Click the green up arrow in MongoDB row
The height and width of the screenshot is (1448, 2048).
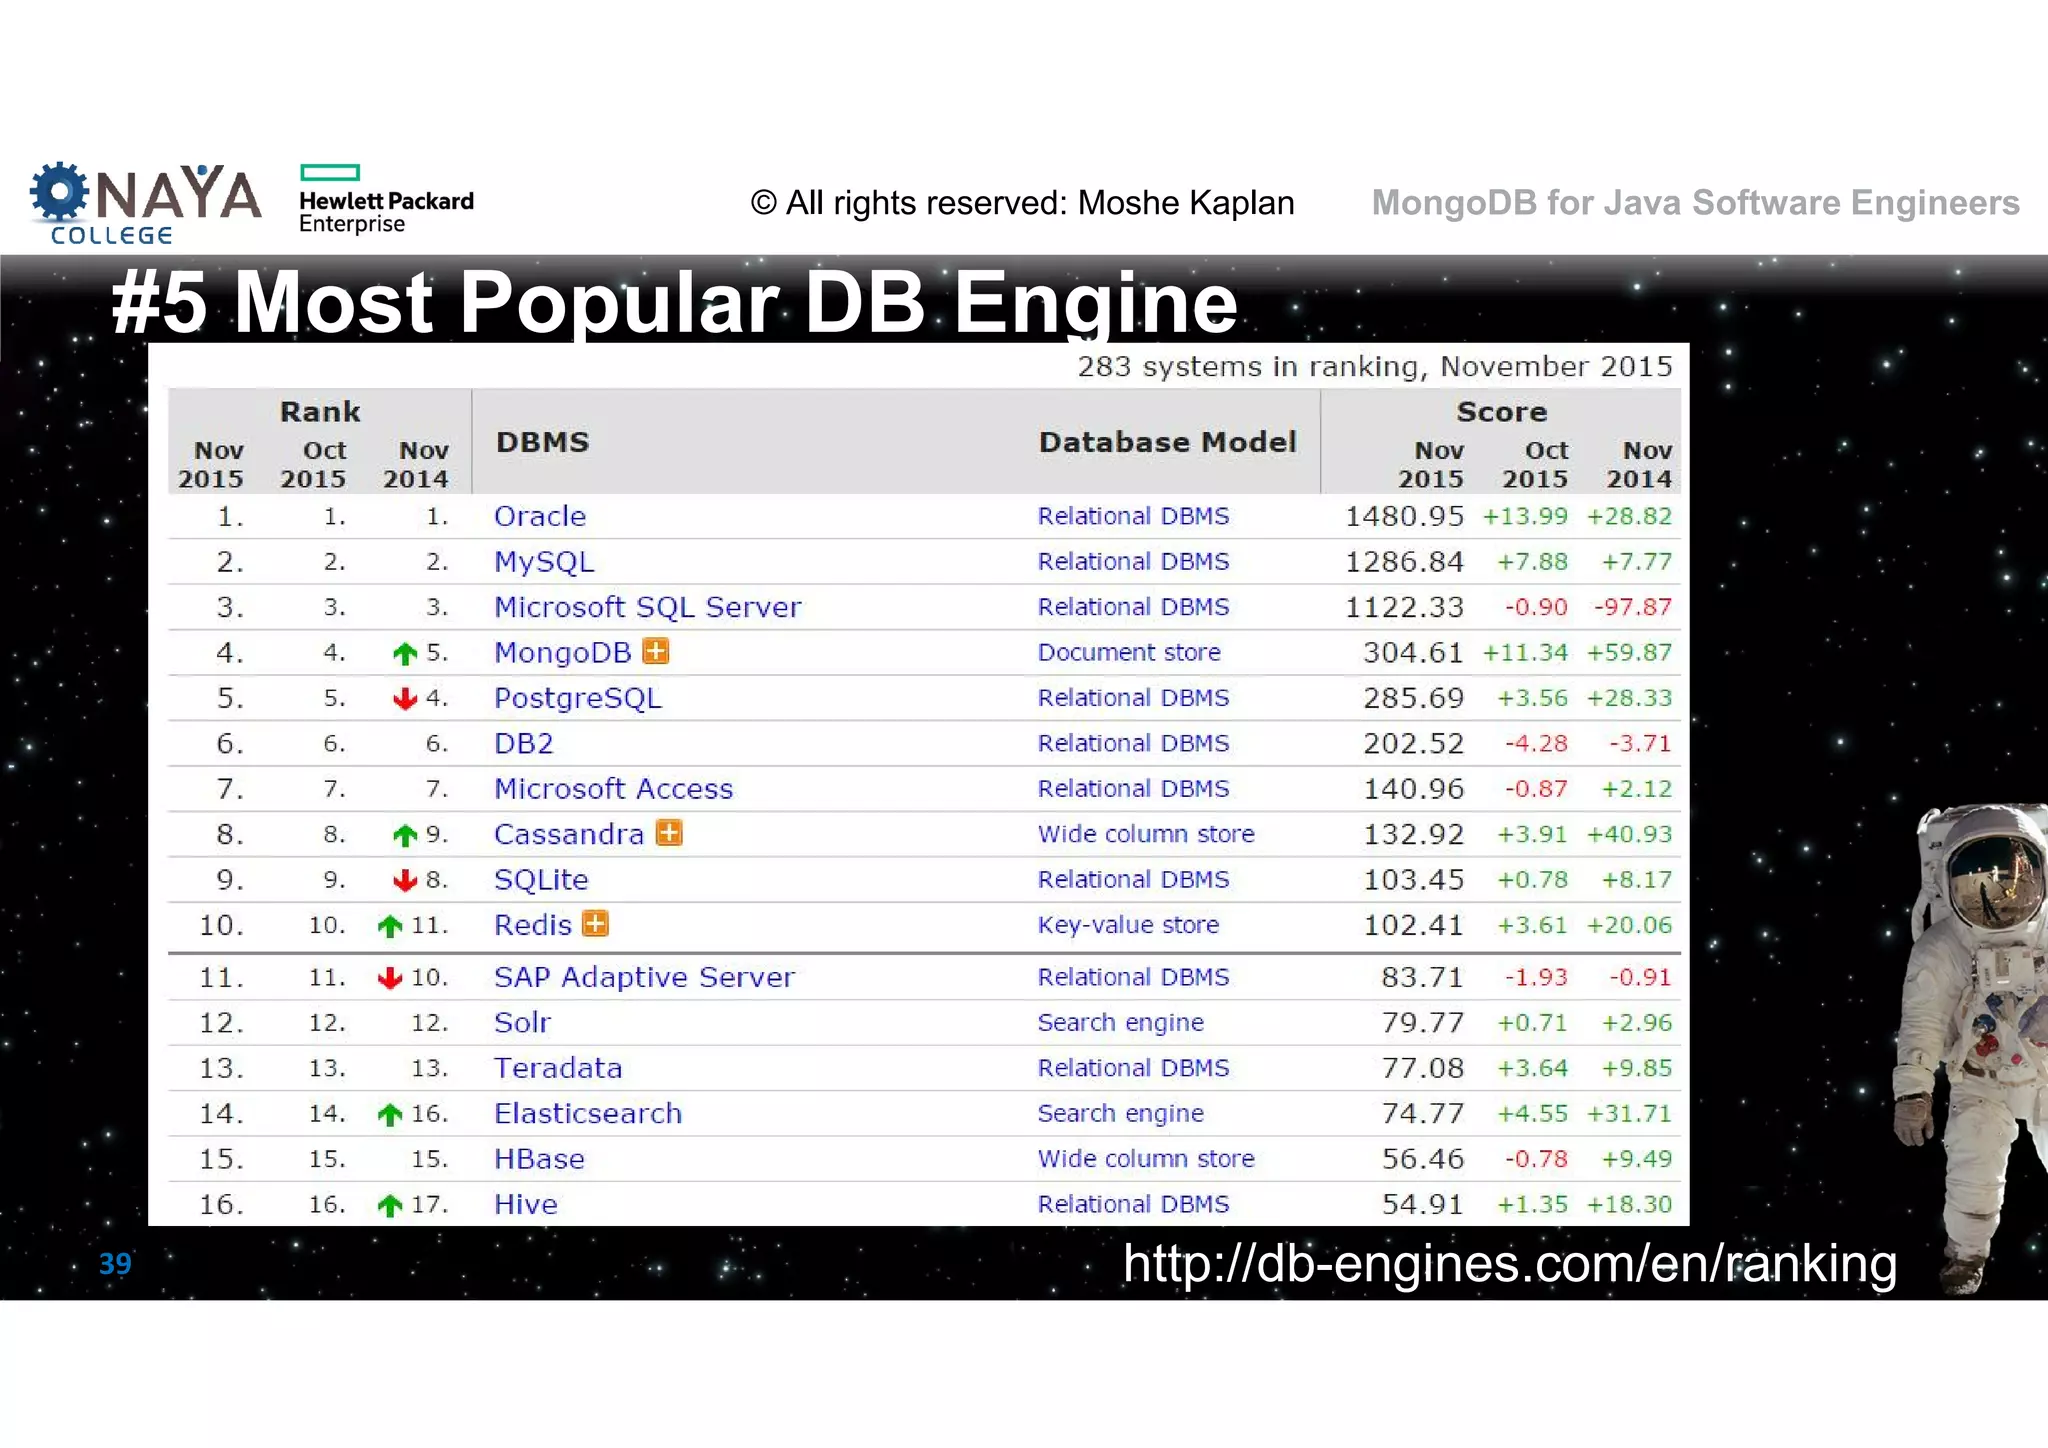[405, 654]
